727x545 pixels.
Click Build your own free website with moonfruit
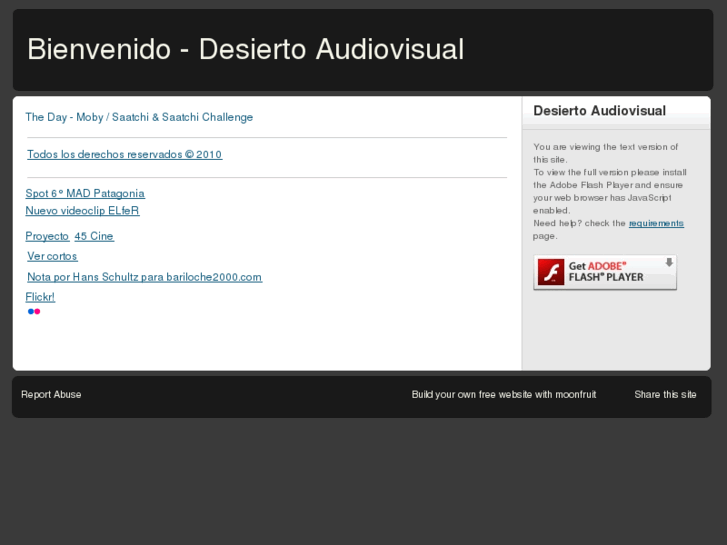click(504, 394)
